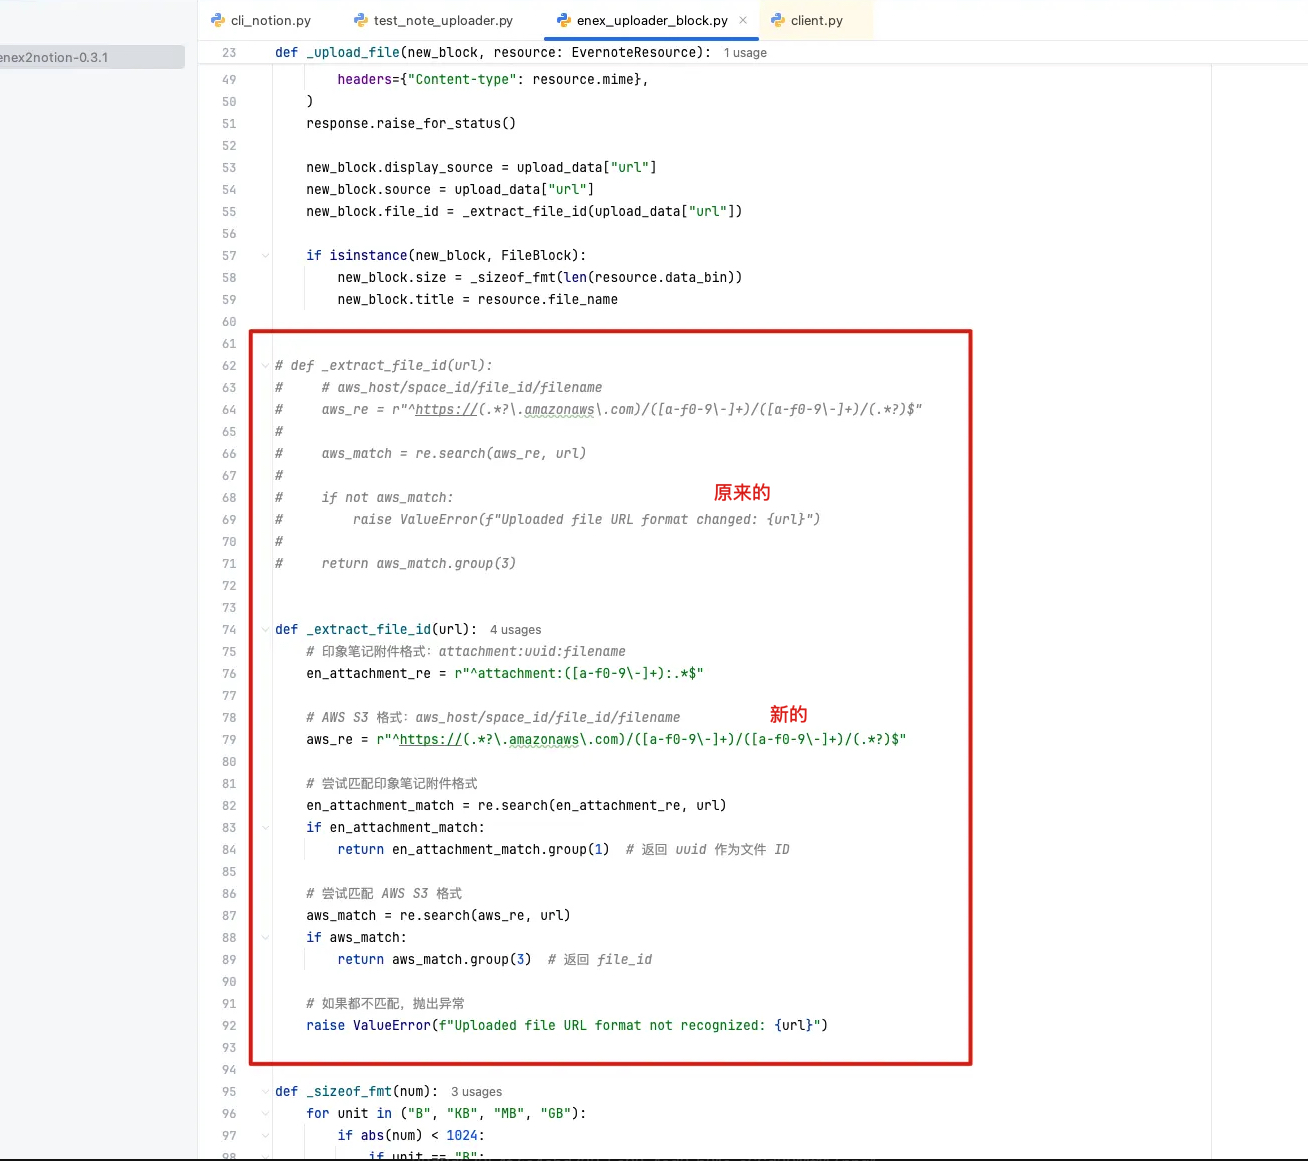
Task: Click the Python file icon on cli_notion.py tab
Action: [x=218, y=20]
